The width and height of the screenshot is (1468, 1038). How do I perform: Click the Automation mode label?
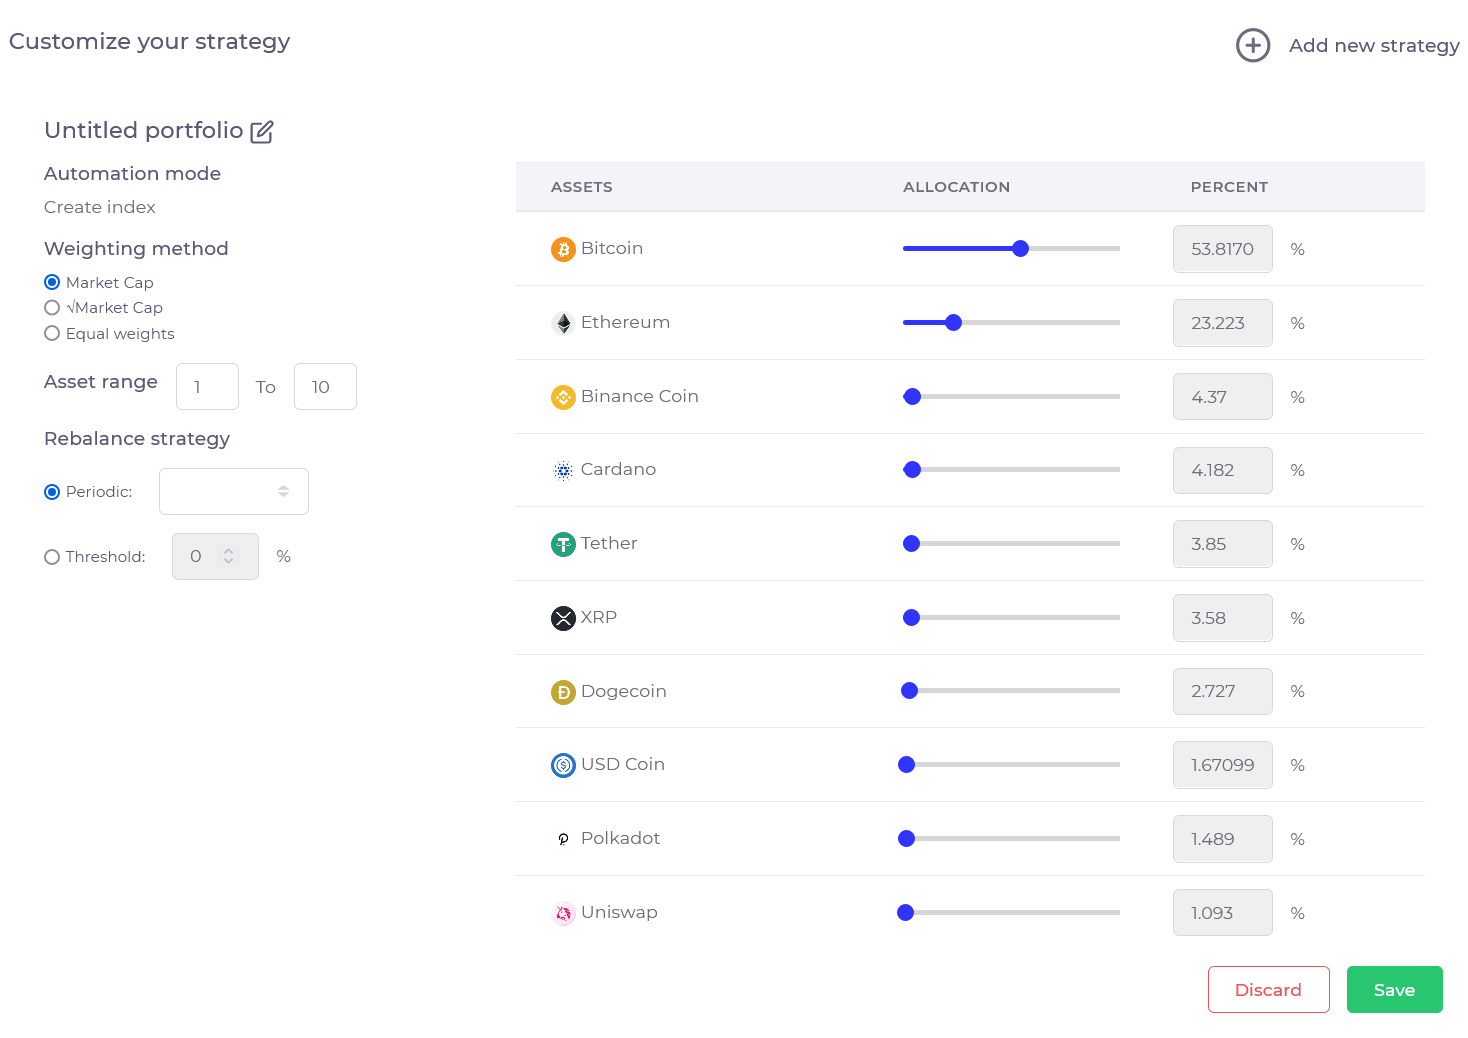[132, 174]
